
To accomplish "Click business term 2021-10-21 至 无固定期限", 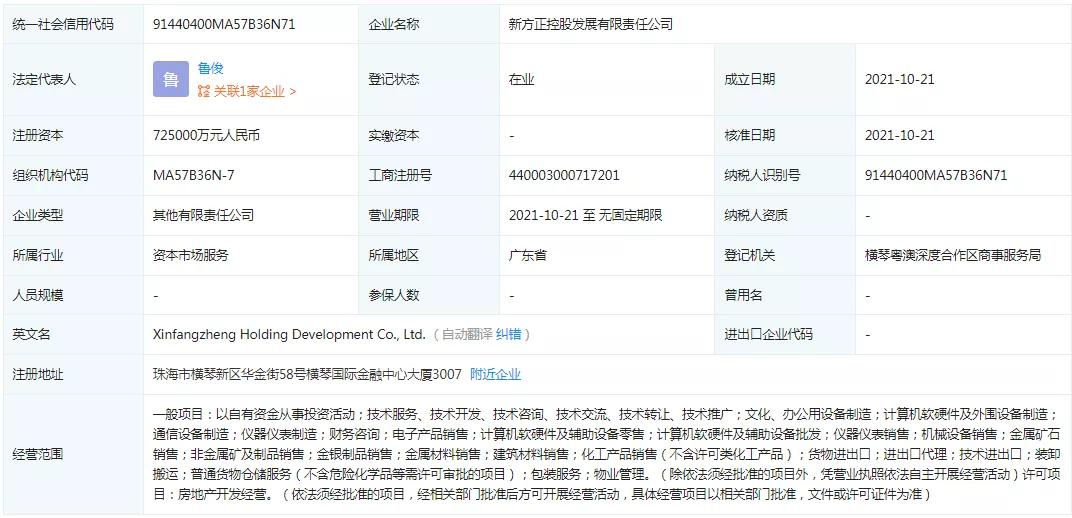I will 586,215.
